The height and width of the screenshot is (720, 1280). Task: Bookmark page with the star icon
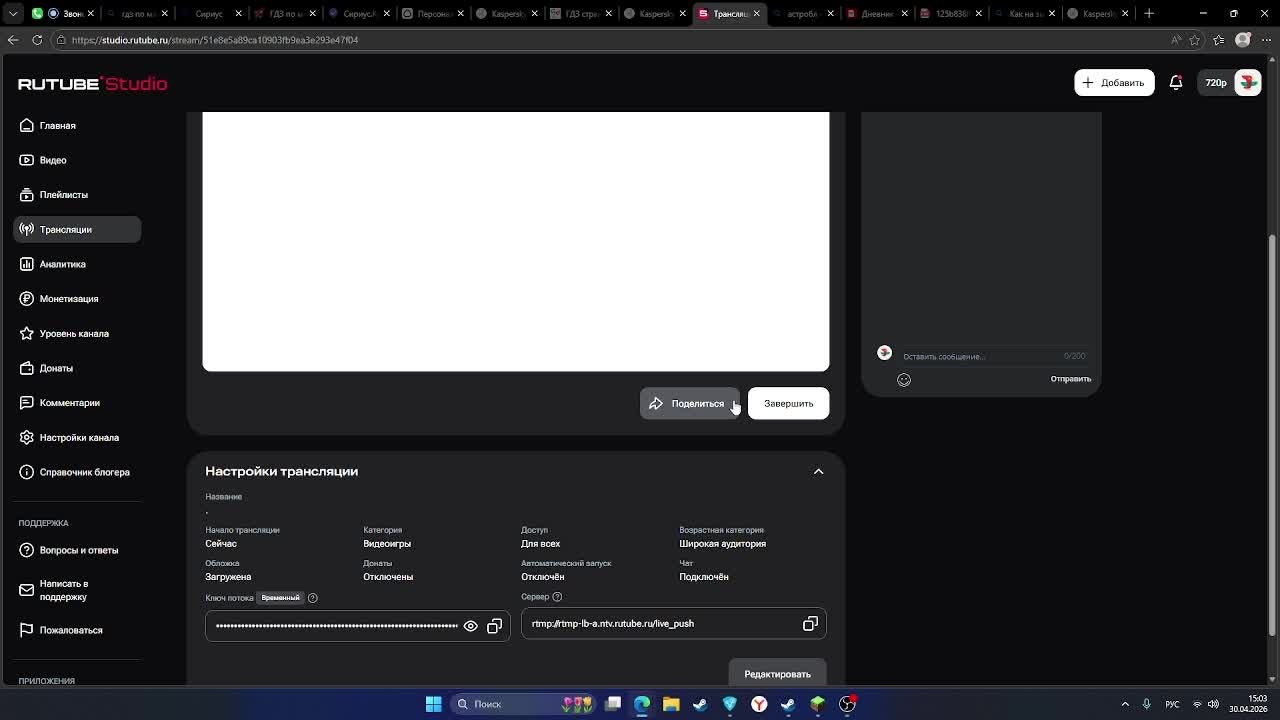tap(1194, 40)
